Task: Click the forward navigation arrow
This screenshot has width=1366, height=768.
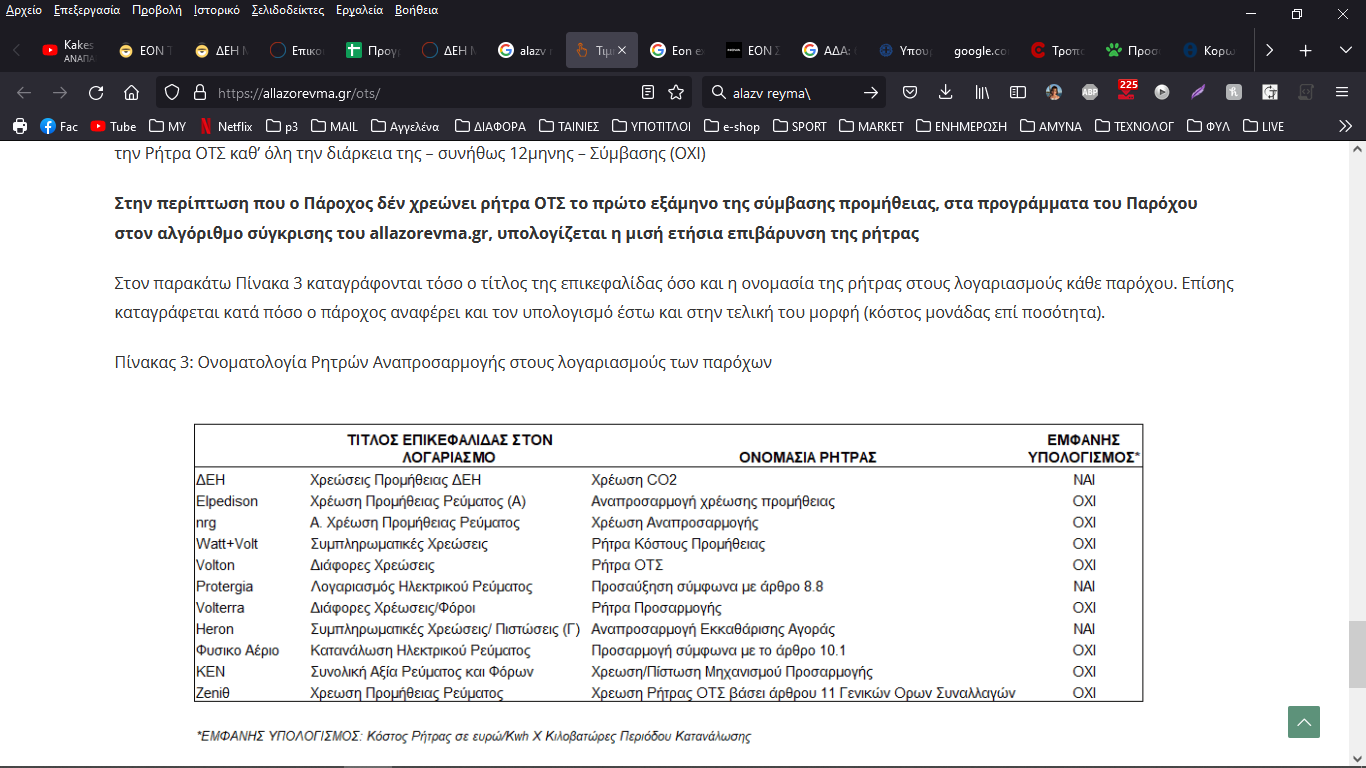Action: tap(60, 92)
